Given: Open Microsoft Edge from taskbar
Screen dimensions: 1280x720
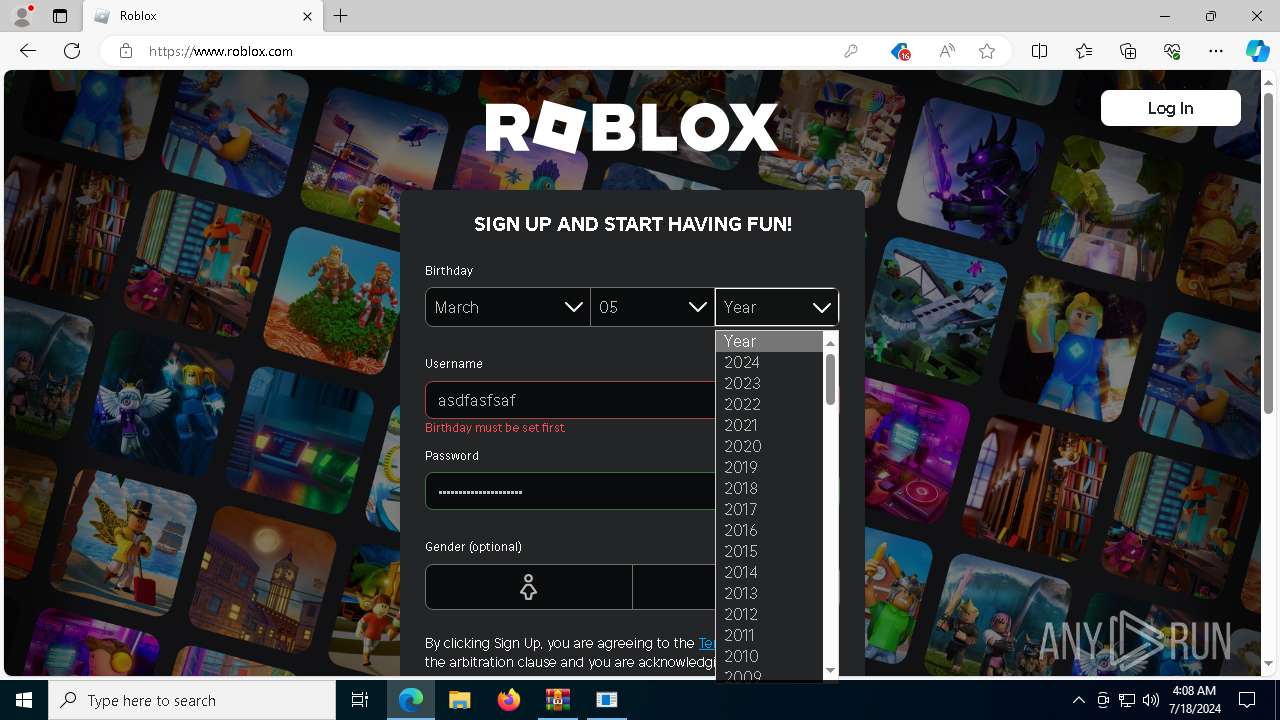Looking at the screenshot, I should click(x=411, y=700).
